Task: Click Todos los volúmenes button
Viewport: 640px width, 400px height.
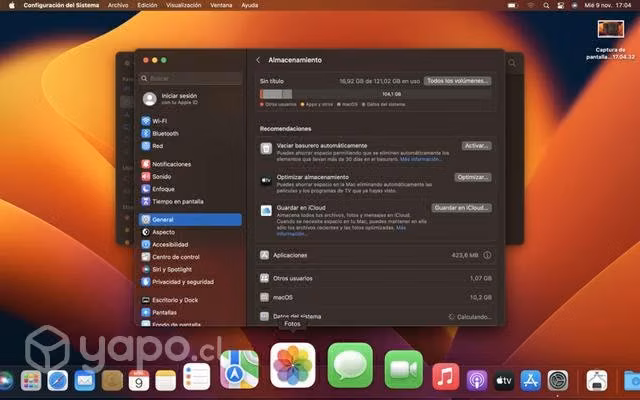Action: pyautogui.click(x=457, y=81)
